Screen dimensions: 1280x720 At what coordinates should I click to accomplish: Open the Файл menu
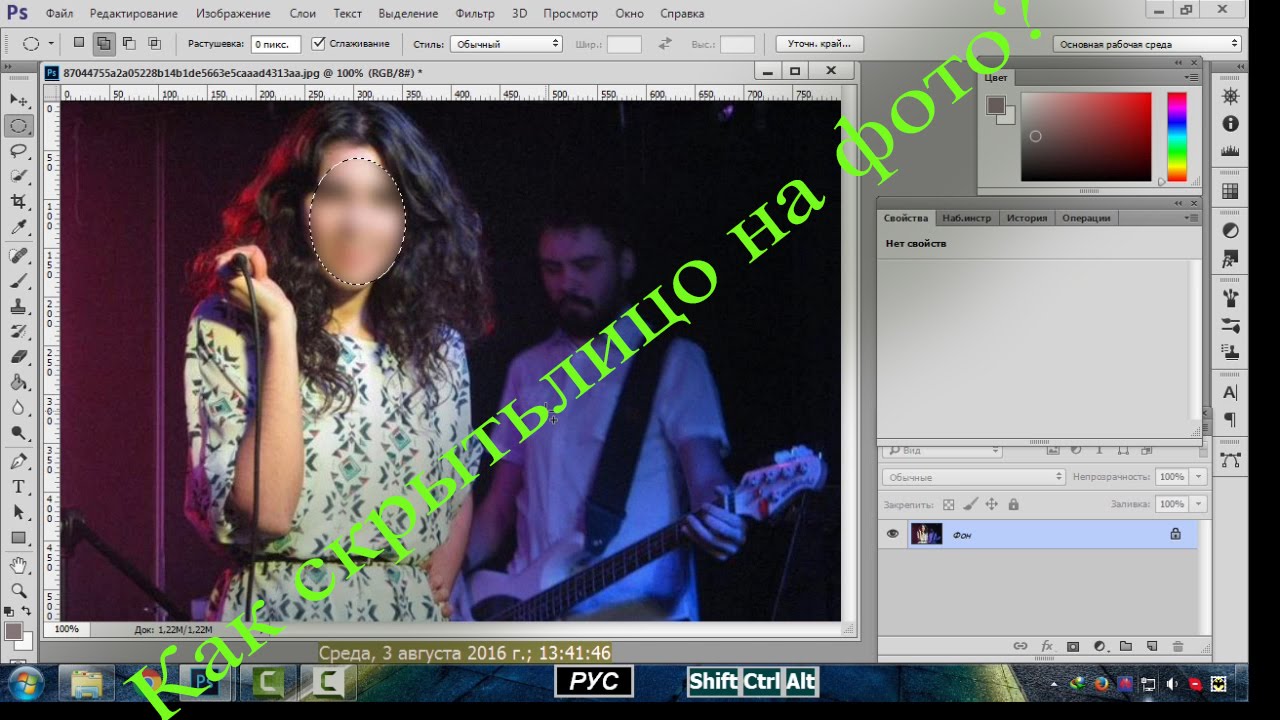coord(59,14)
